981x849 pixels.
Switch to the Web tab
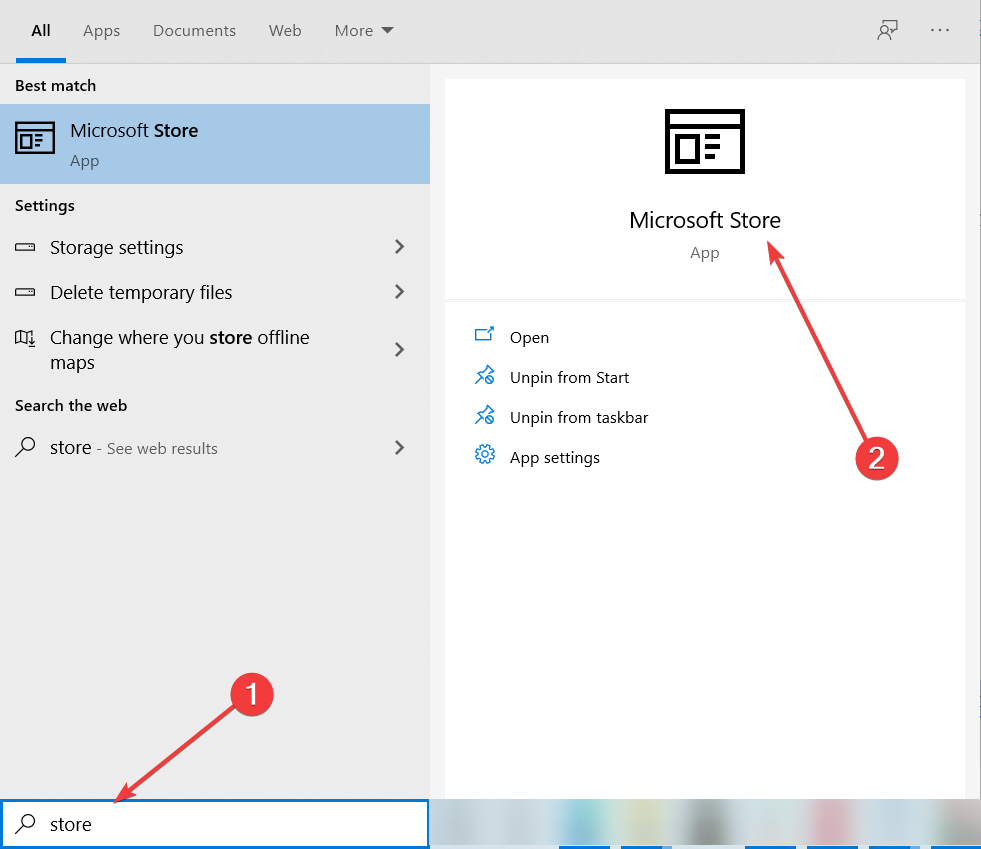(x=285, y=31)
